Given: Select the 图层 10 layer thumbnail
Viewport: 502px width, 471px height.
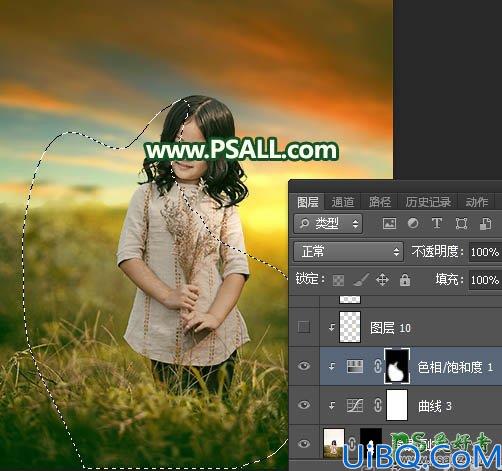Looking at the screenshot, I should [350, 327].
